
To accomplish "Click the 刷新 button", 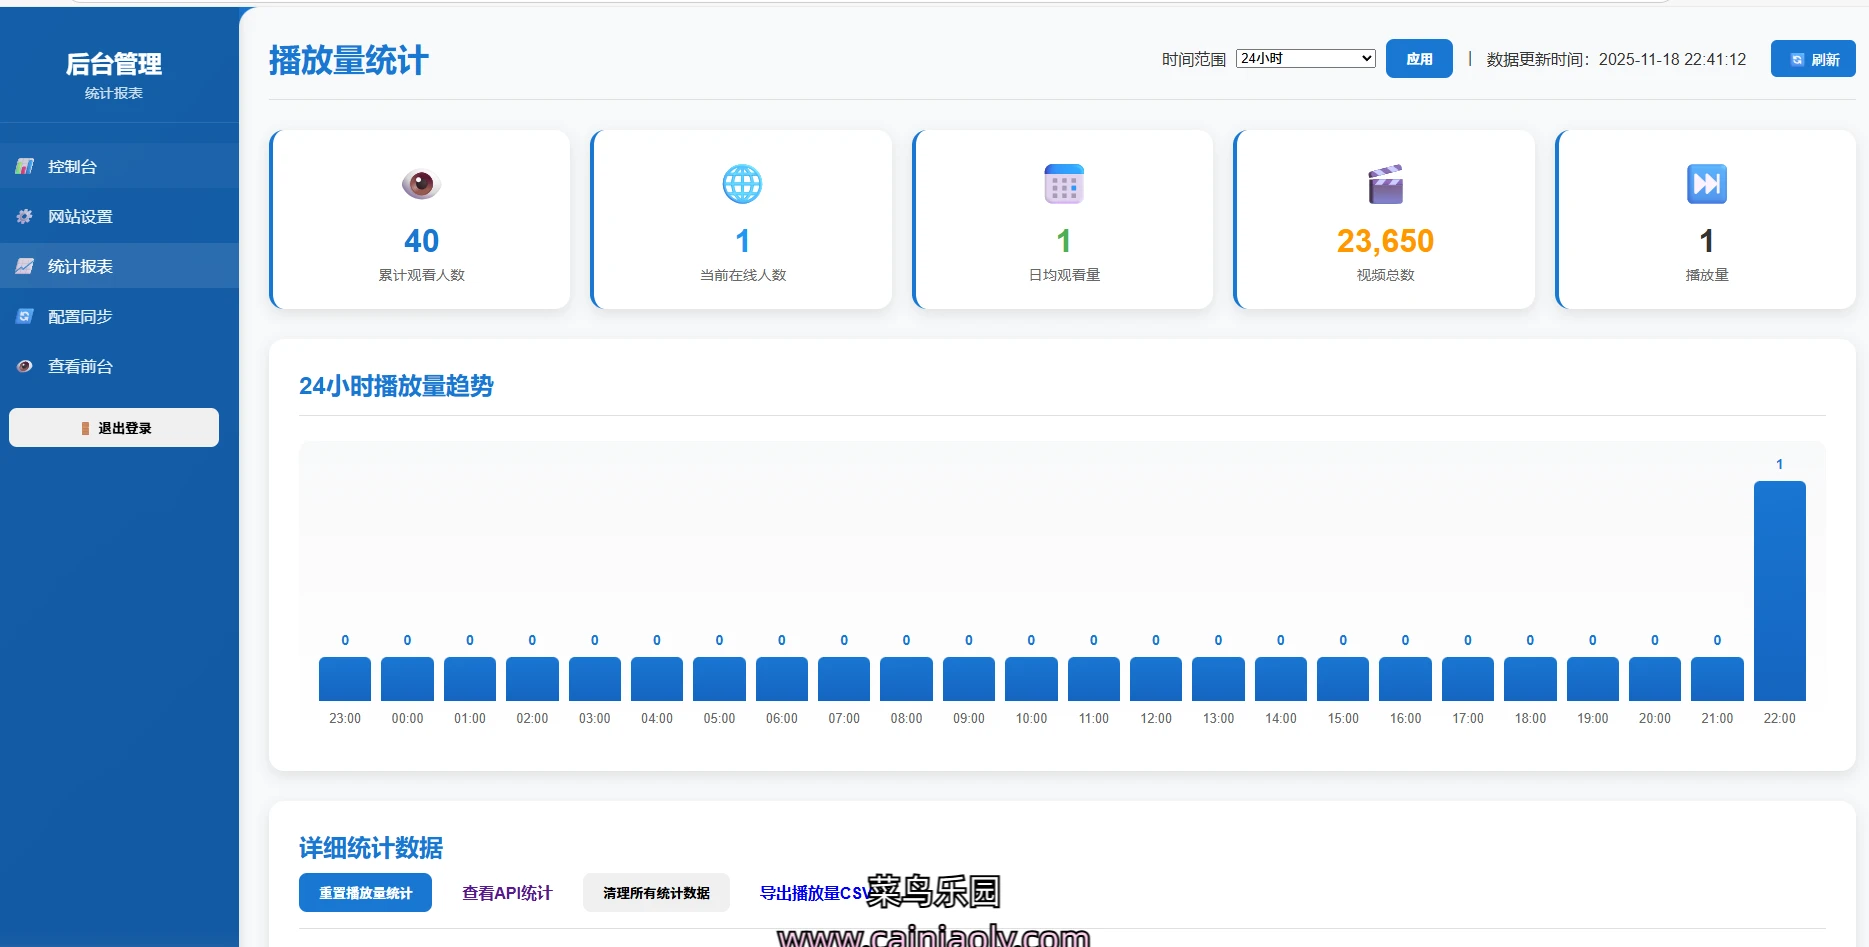I will point(1813,59).
